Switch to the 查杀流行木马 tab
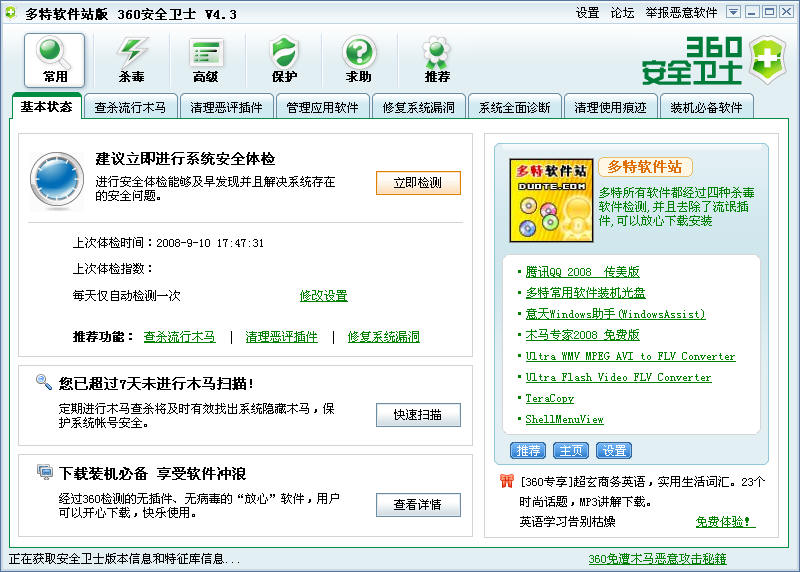The height and width of the screenshot is (572, 800). (130, 108)
